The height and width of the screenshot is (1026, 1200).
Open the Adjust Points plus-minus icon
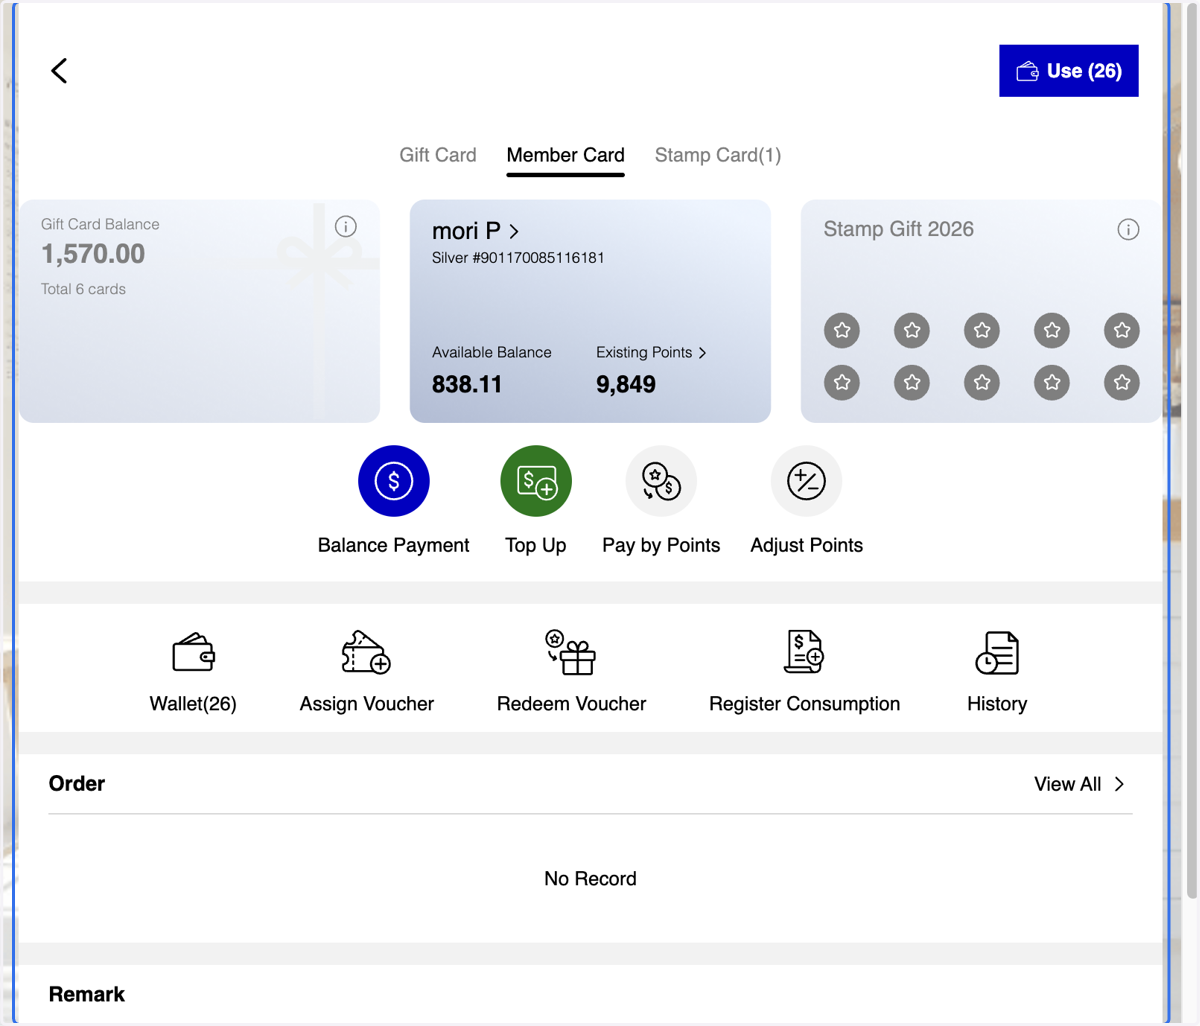pos(806,481)
